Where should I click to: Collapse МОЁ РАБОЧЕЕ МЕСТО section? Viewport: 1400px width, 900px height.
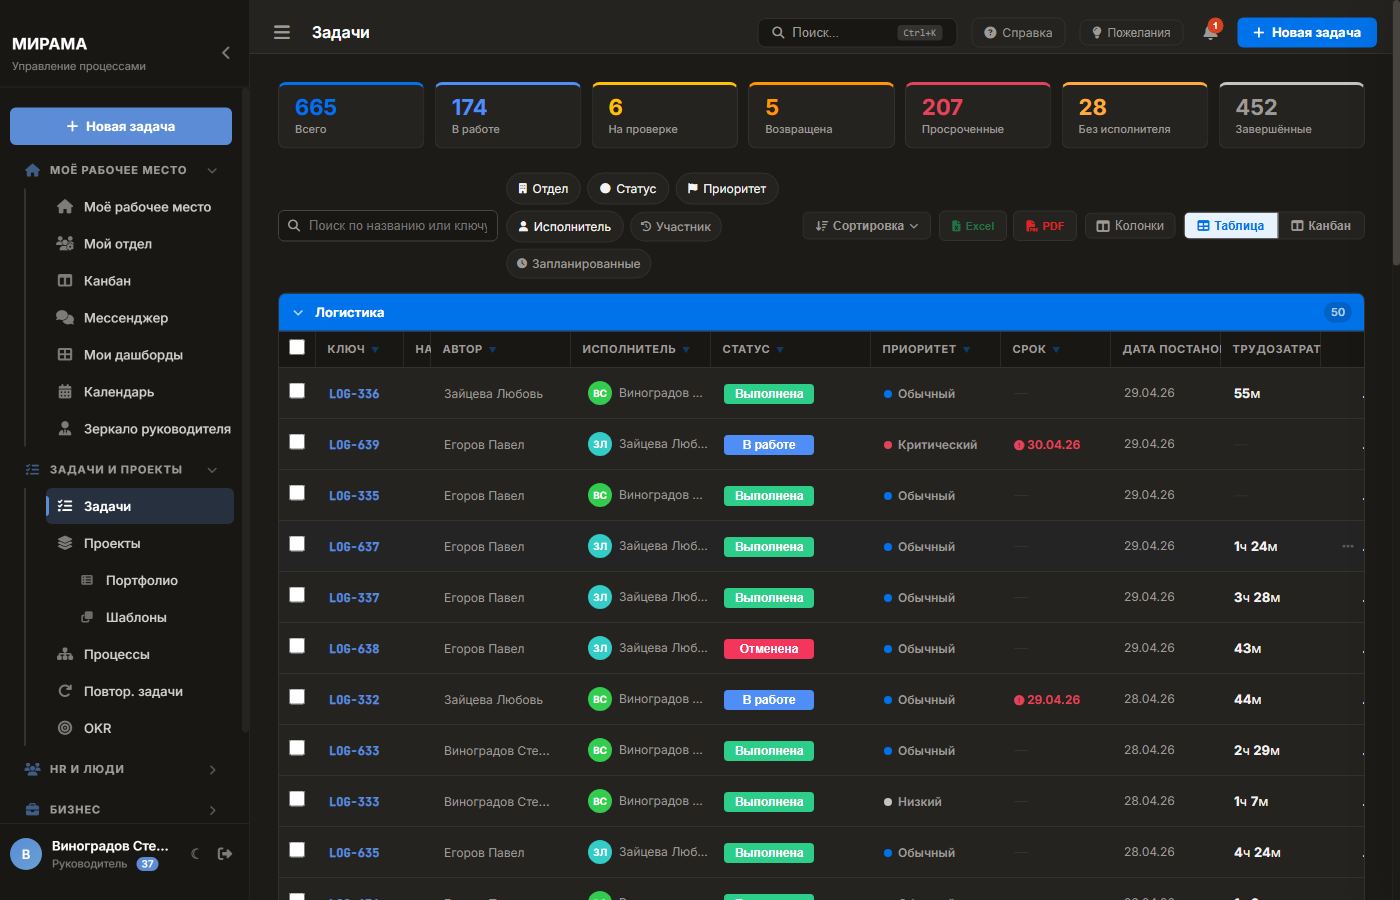pyautogui.click(x=120, y=170)
